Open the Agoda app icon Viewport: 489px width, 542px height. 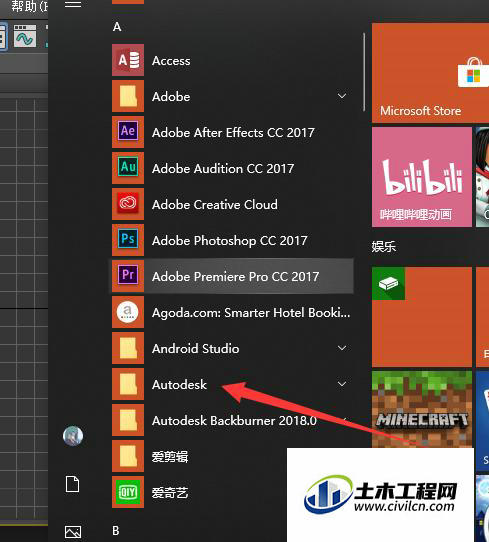[x=128, y=312]
